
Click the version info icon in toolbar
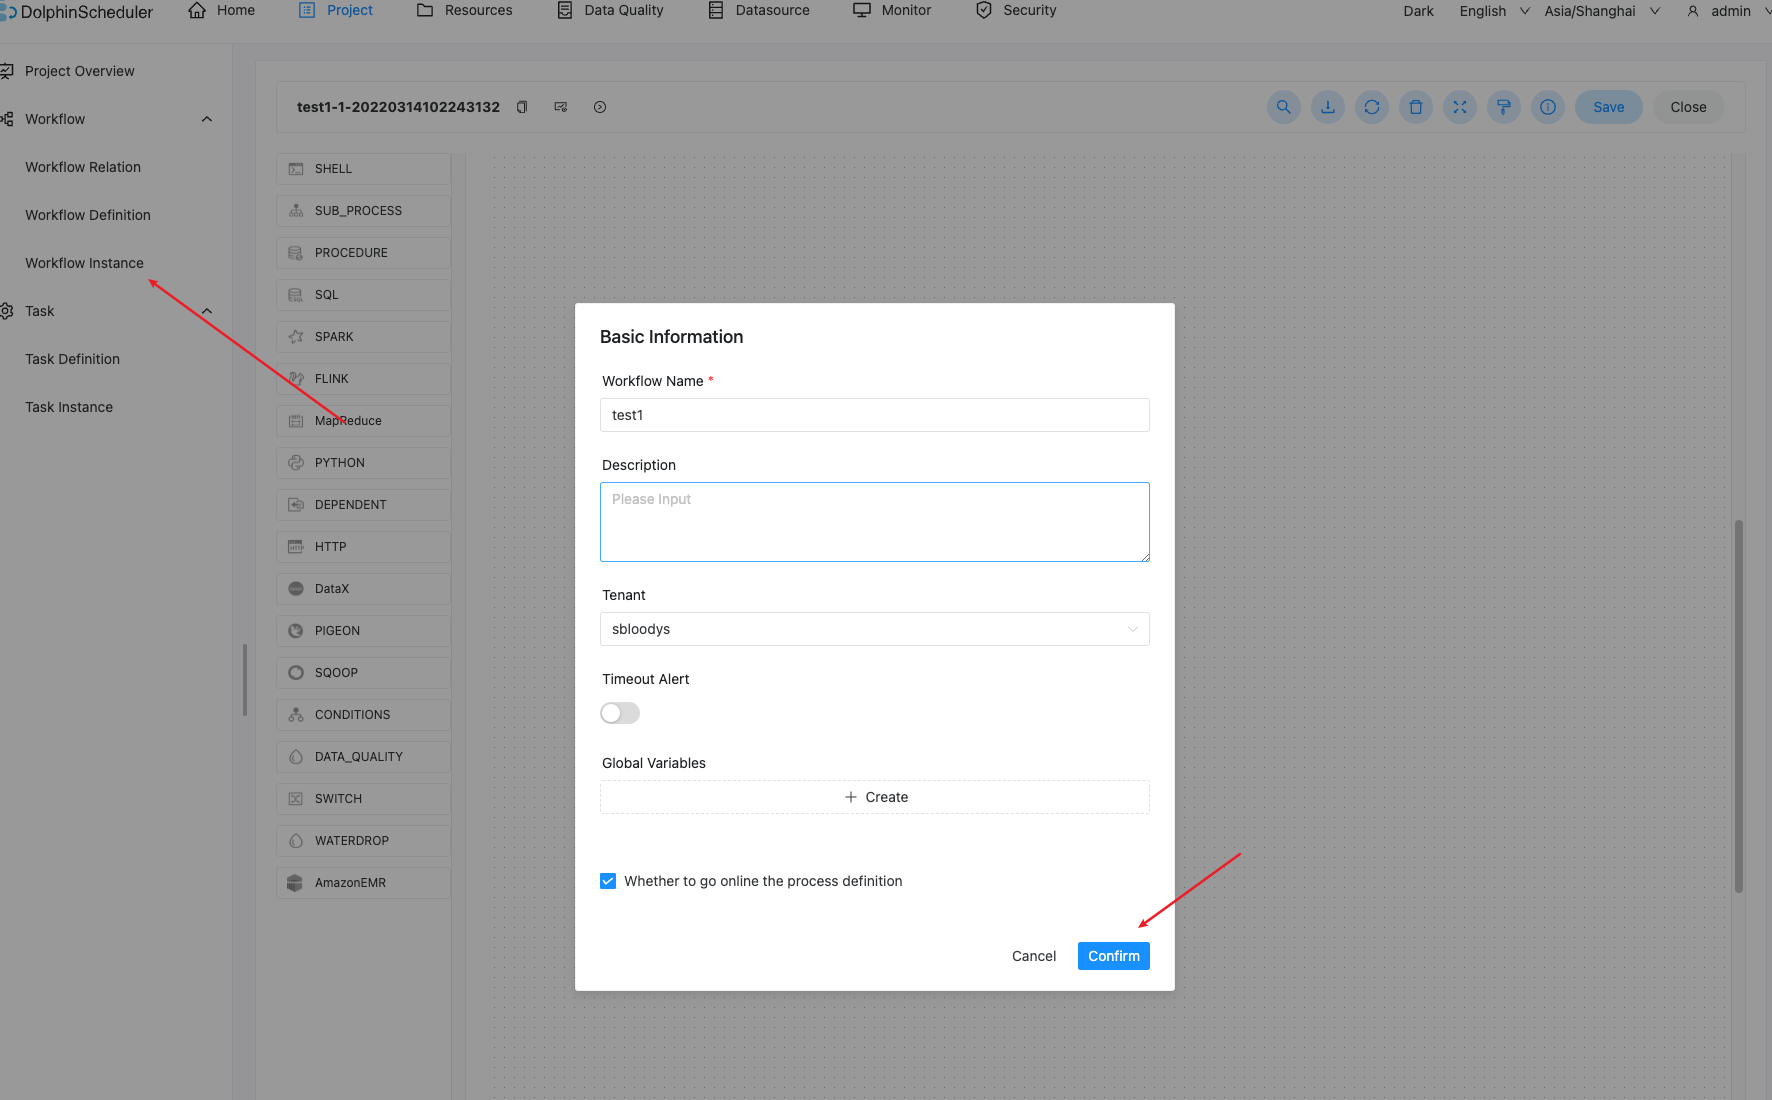pyautogui.click(x=1548, y=107)
